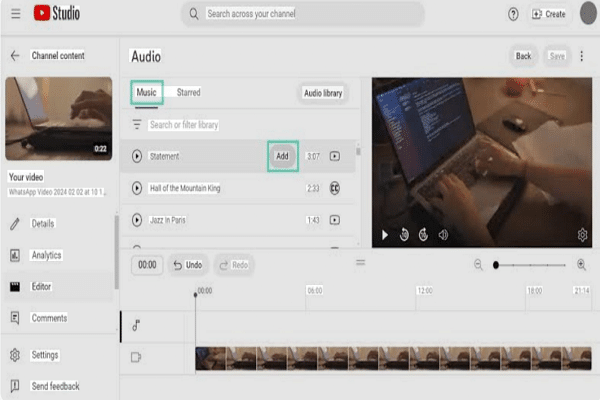The image size is (600, 400).
Task: Click the panel resize handle icon
Action: [x=360, y=262]
